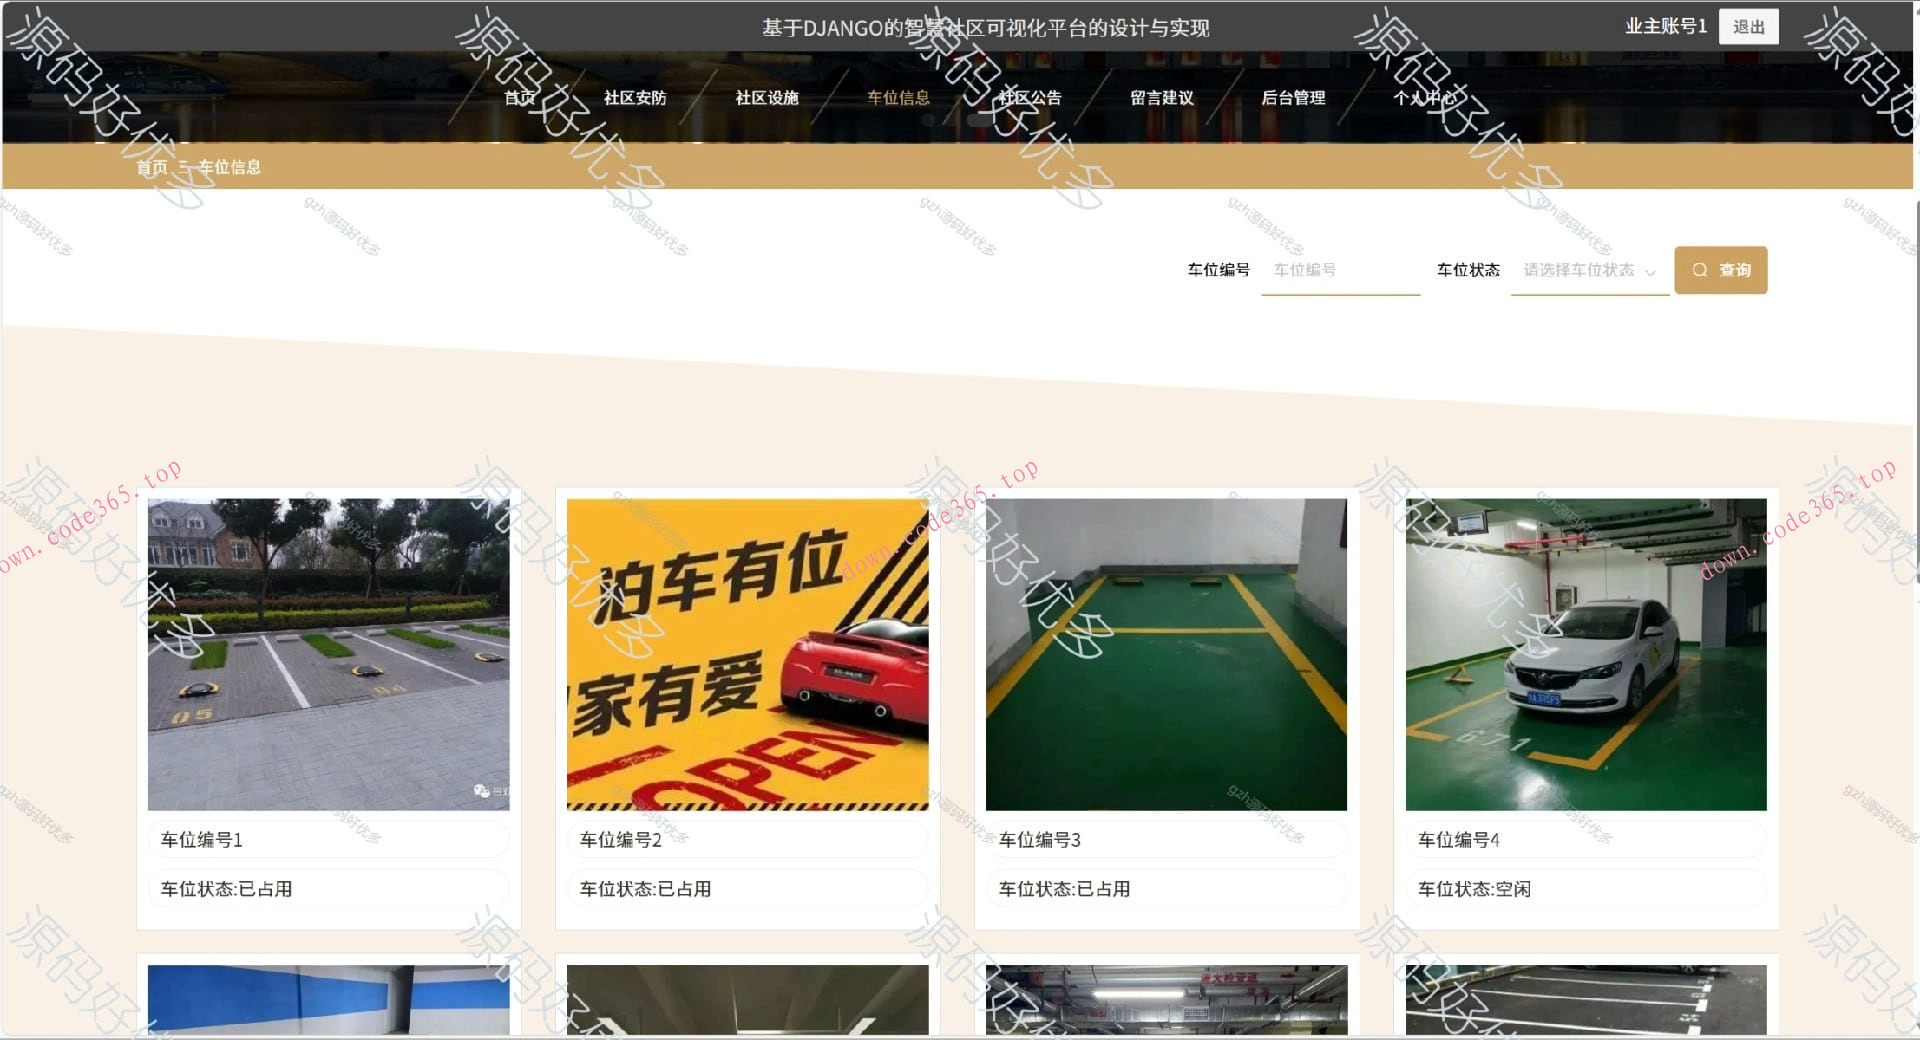Click 首页 in the breadcrumb trail
The image size is (1920, 1040).
coord(152,167)
